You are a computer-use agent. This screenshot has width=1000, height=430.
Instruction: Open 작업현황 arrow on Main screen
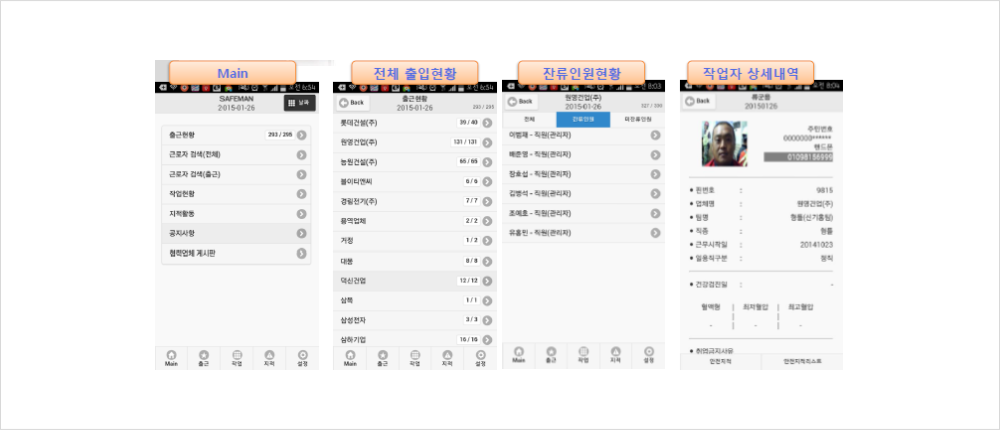point(302,194)
